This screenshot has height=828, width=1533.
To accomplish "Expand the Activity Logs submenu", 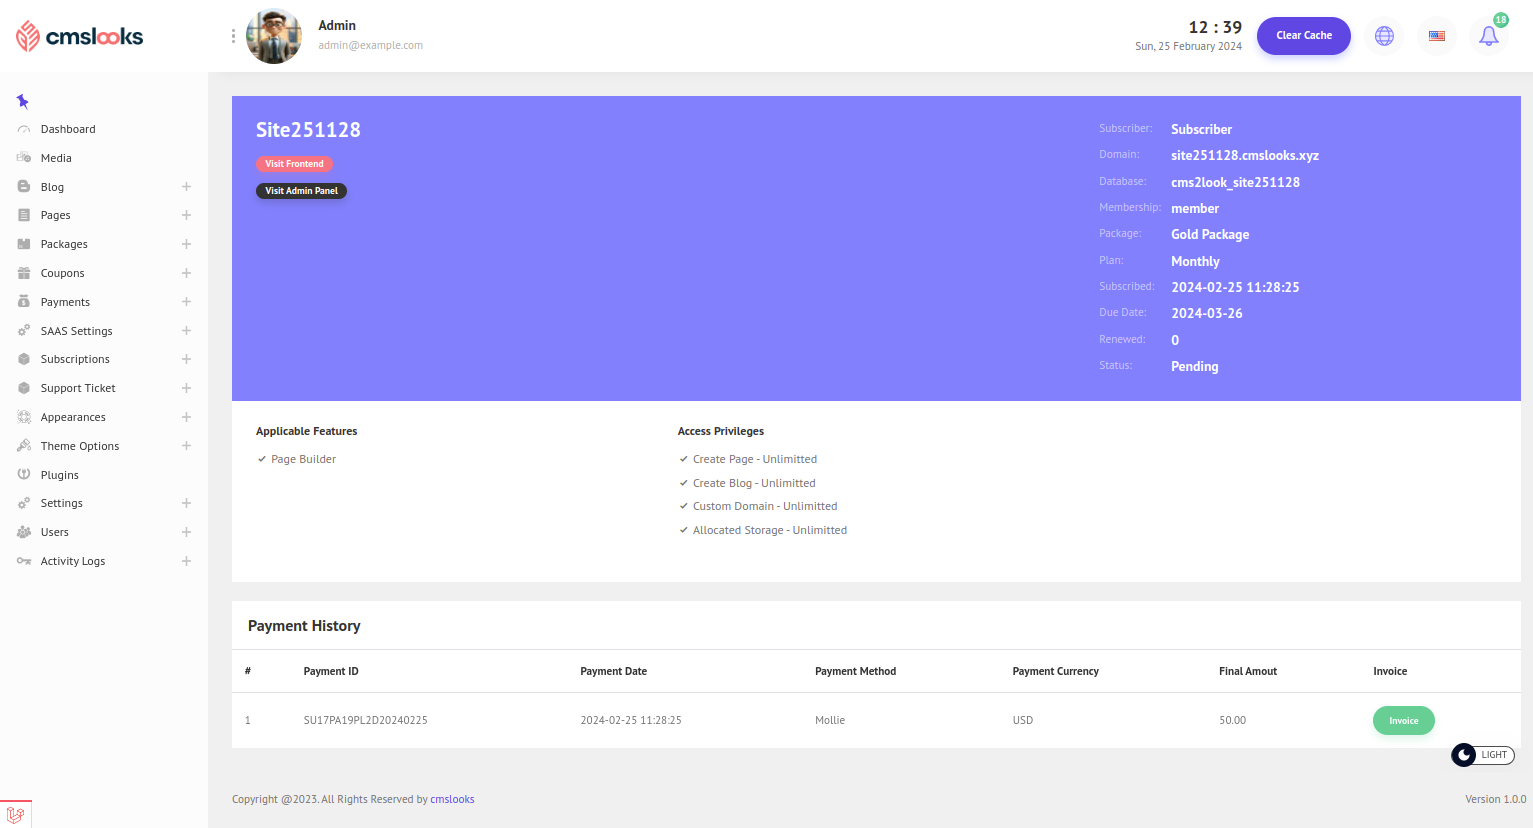I will click(x=186, y=561).
